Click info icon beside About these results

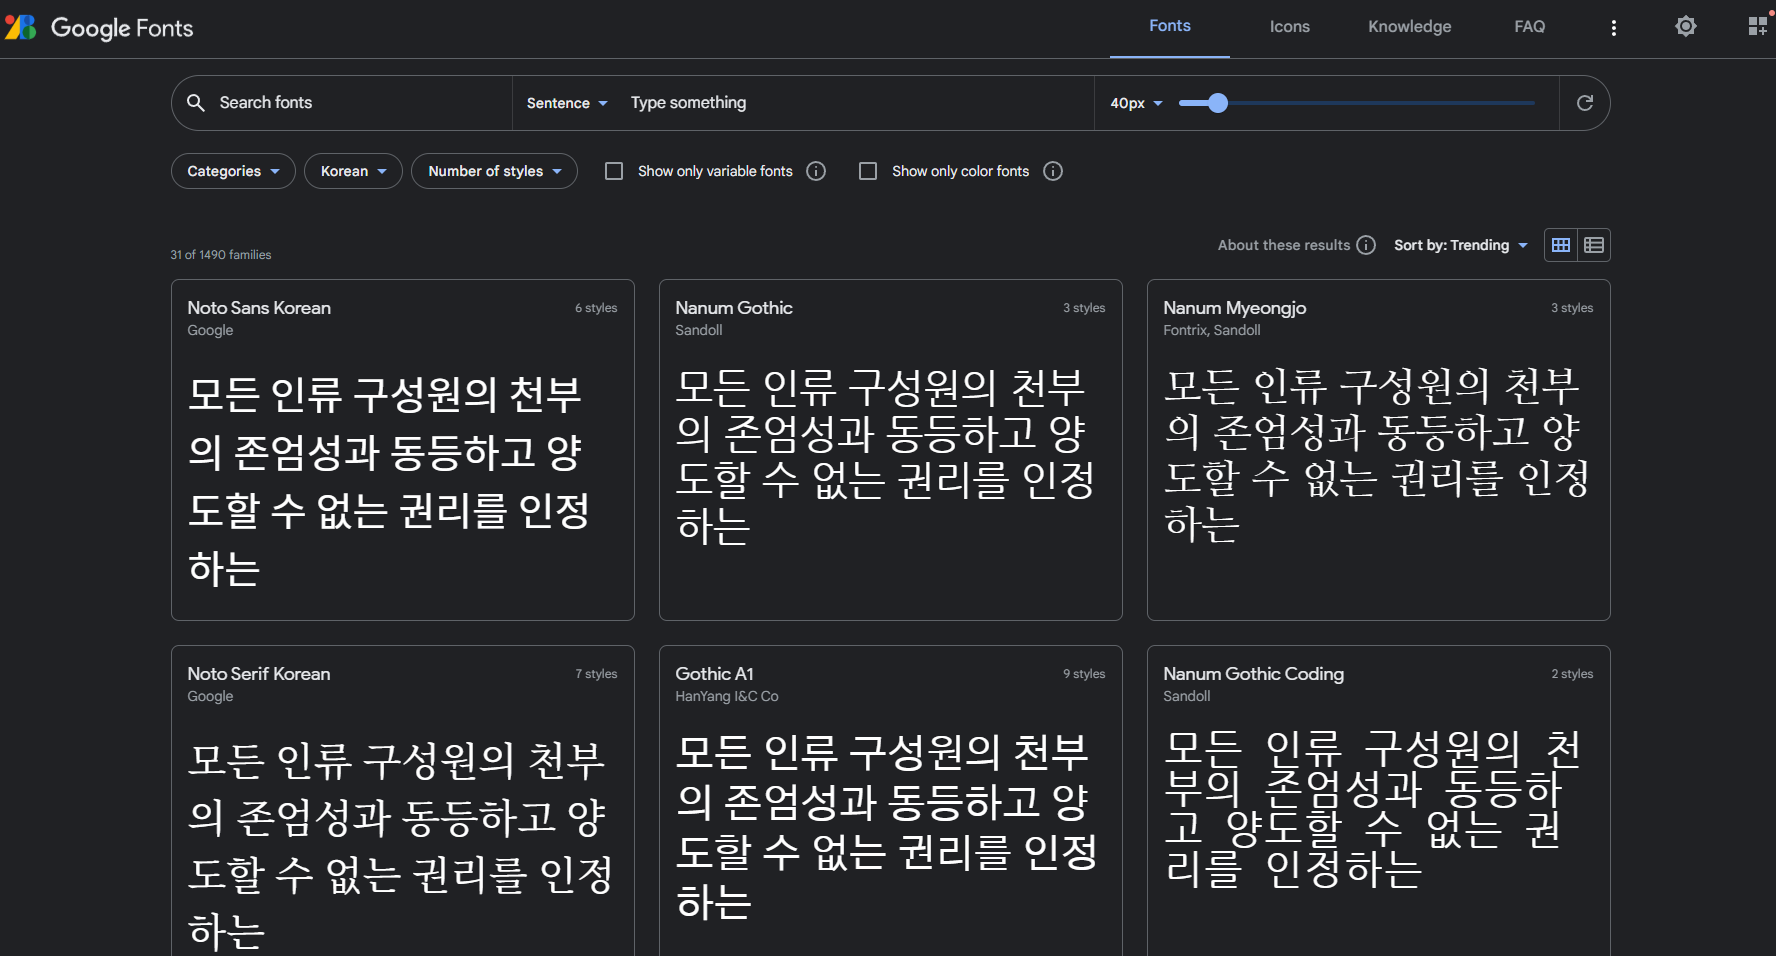1366,245
